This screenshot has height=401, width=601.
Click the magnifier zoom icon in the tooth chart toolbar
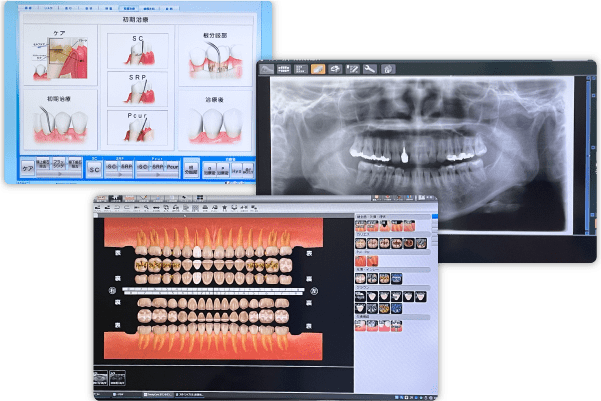(x=146, y=208)
